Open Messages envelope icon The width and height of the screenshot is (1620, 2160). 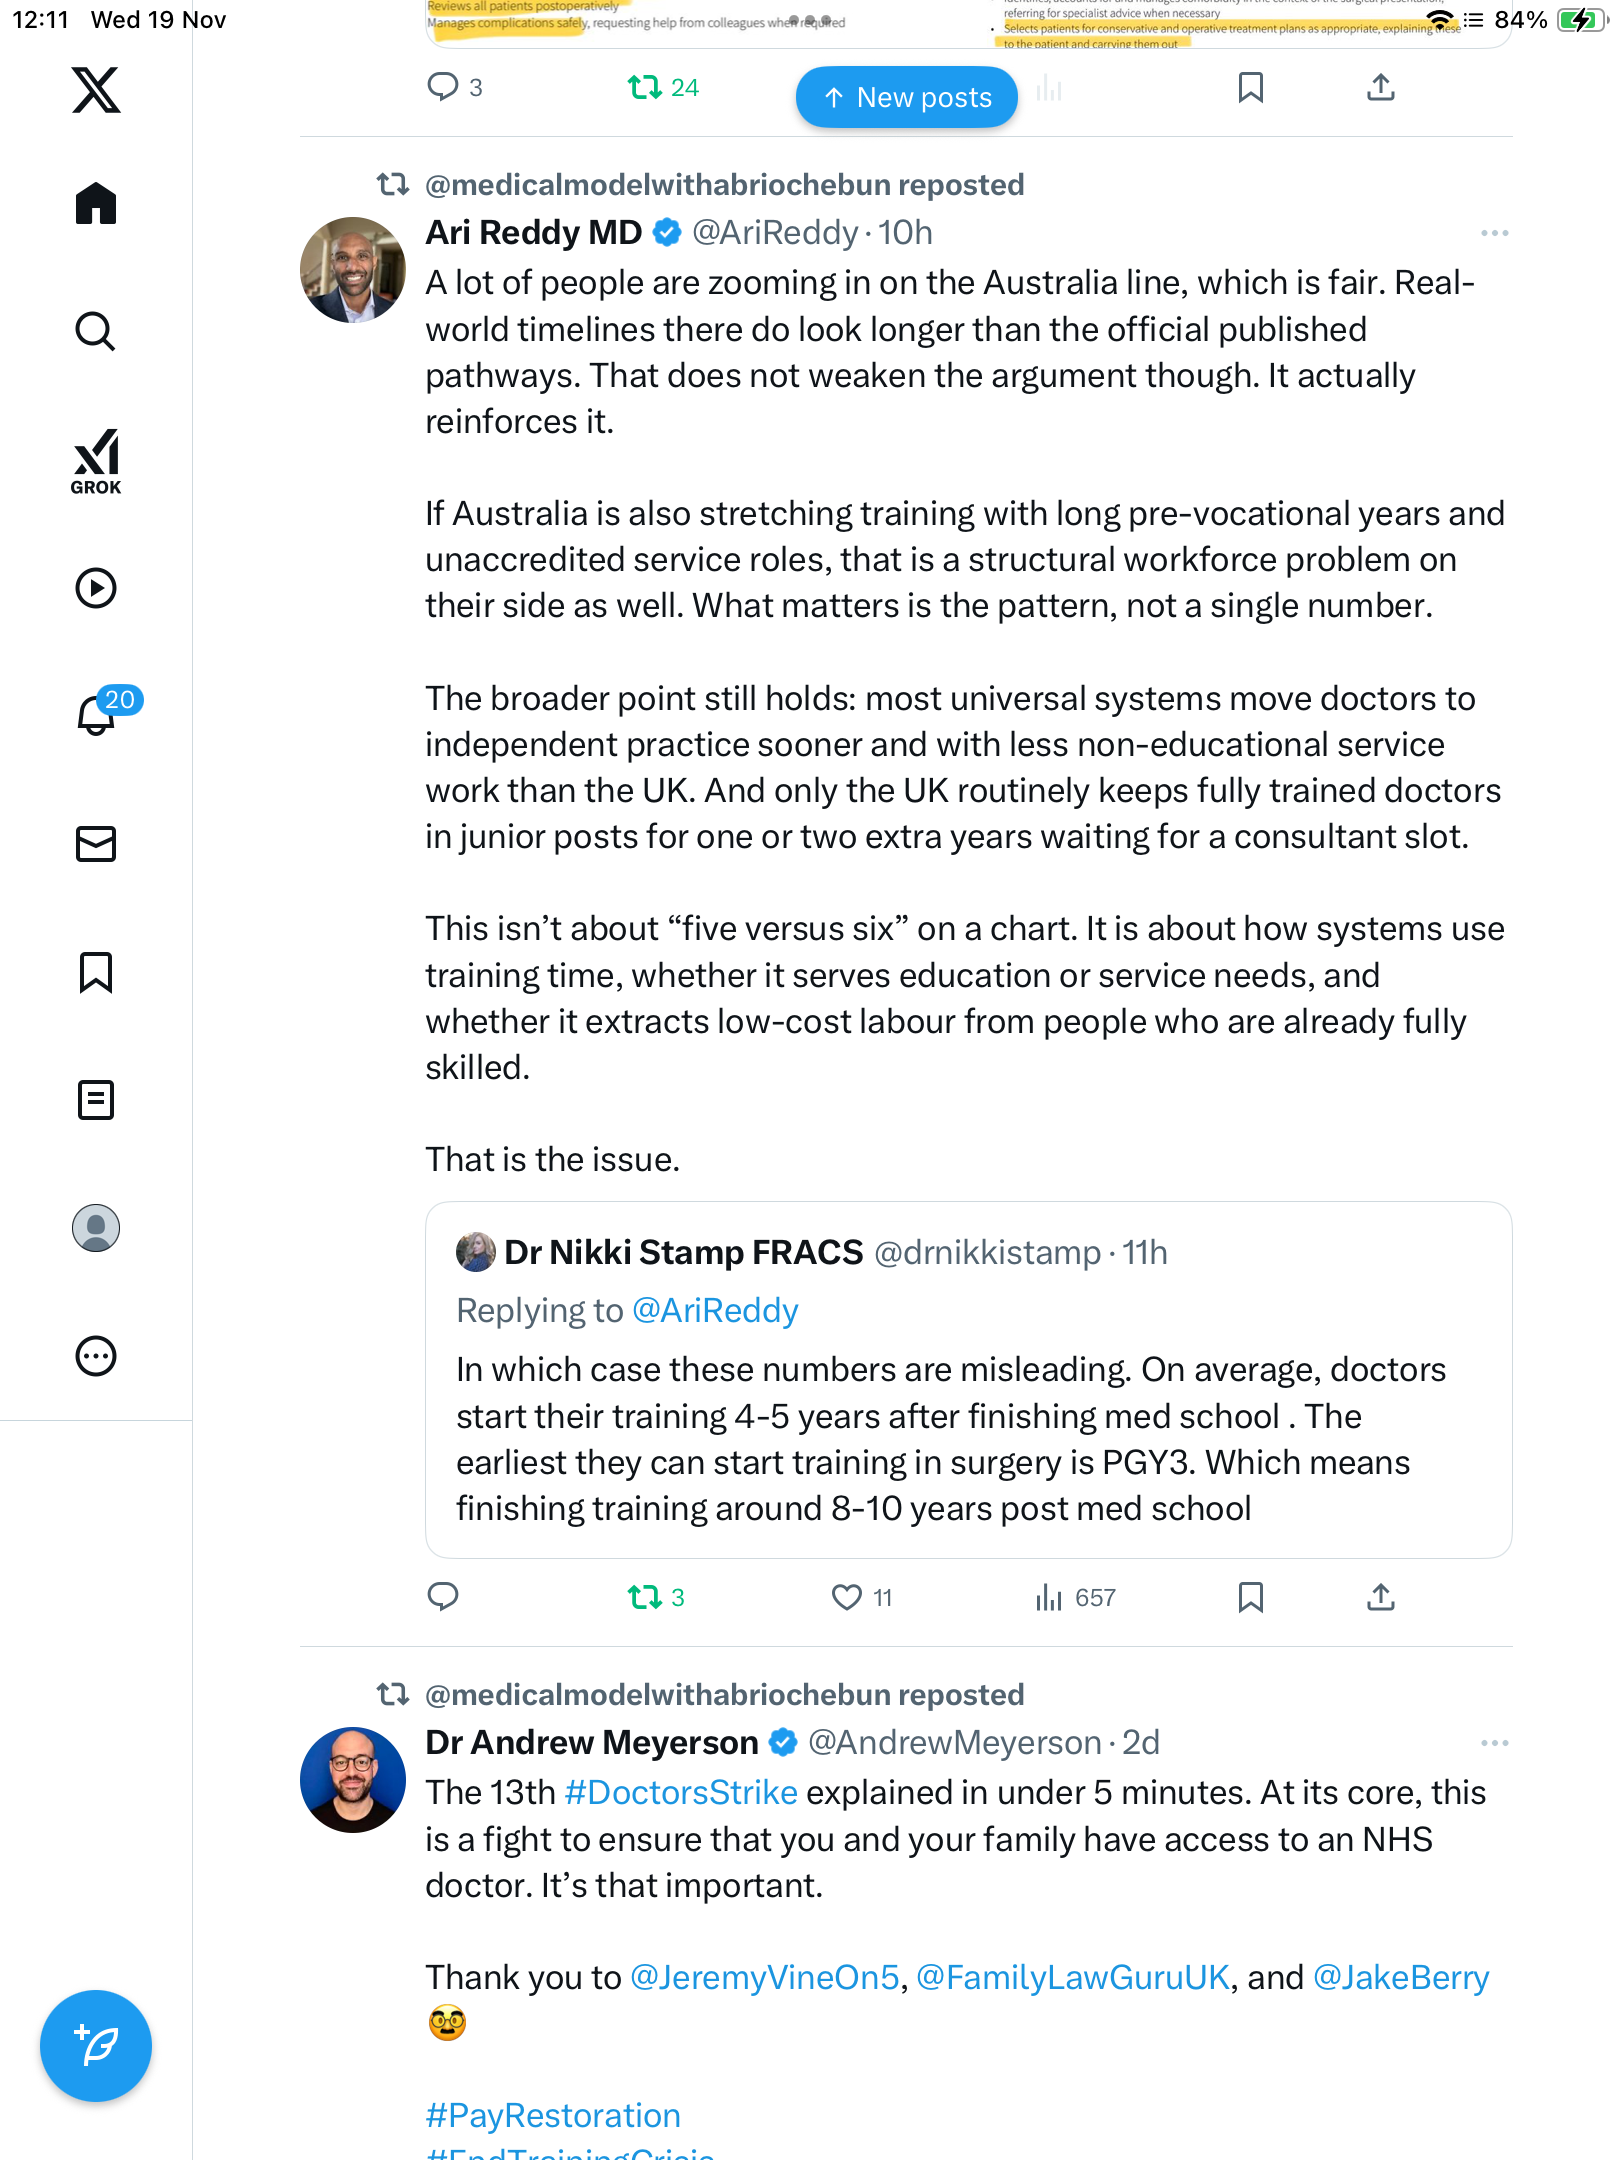(96, 844)
